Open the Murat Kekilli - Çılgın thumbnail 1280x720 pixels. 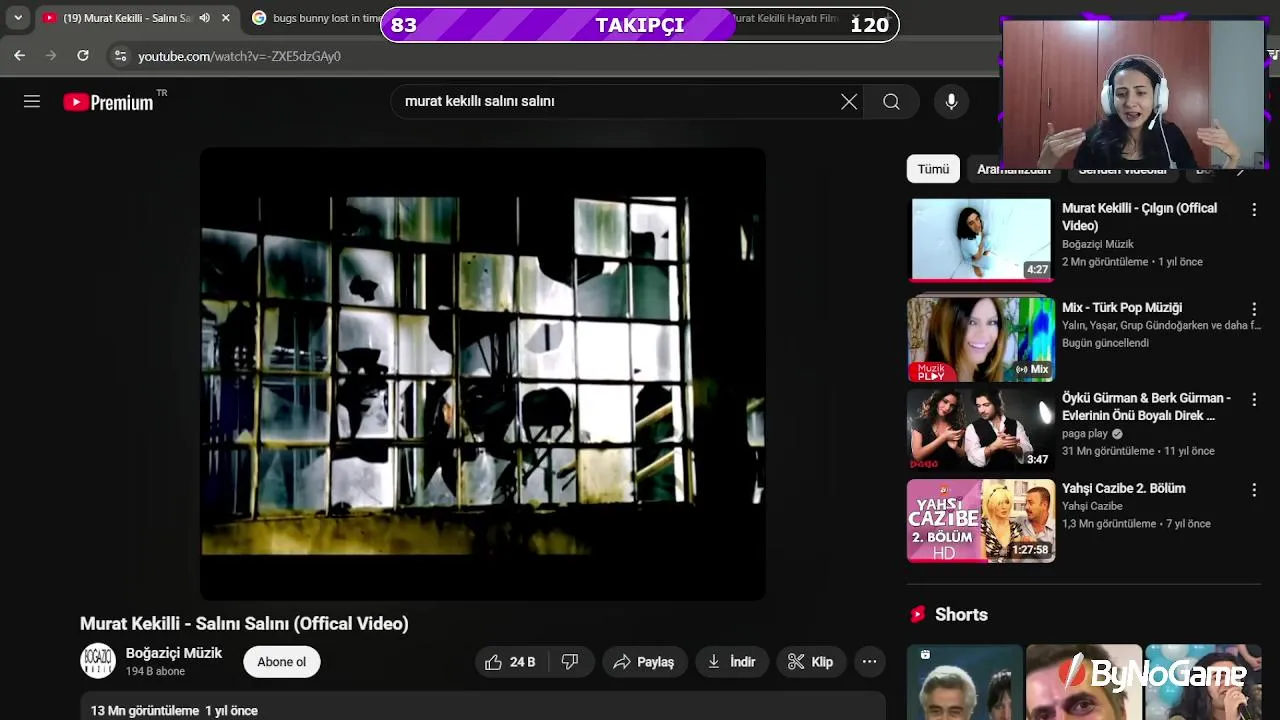981,240
